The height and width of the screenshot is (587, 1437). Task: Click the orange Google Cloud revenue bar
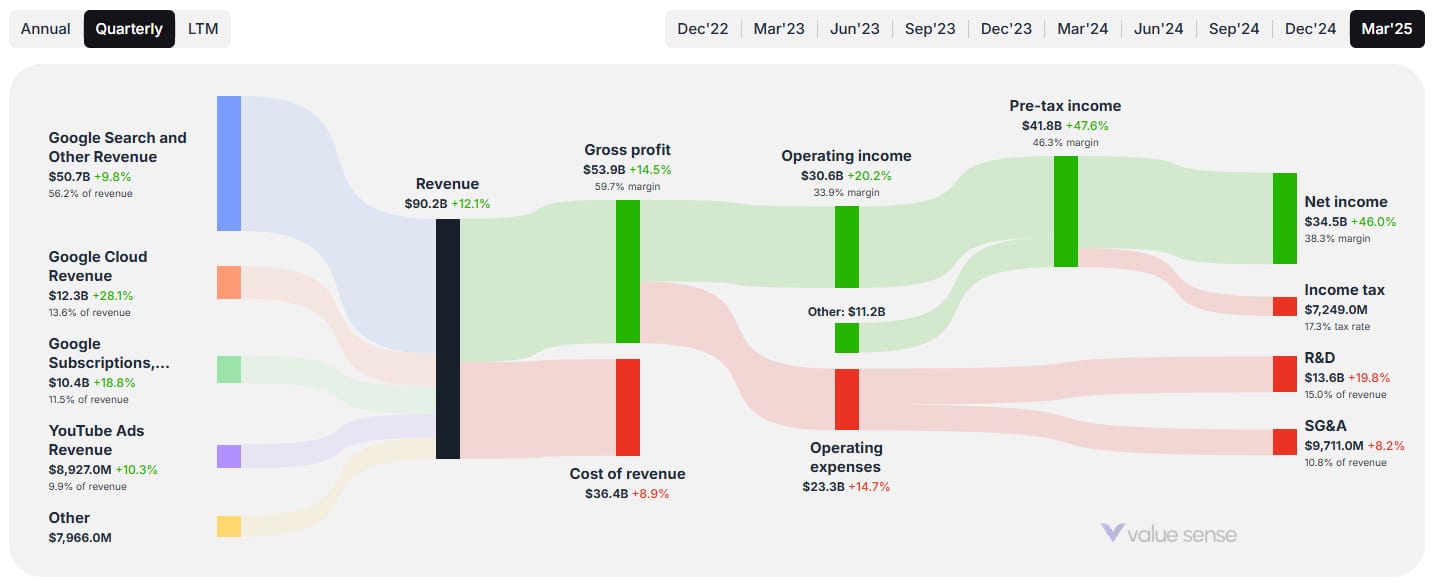[x=229, y=282]
